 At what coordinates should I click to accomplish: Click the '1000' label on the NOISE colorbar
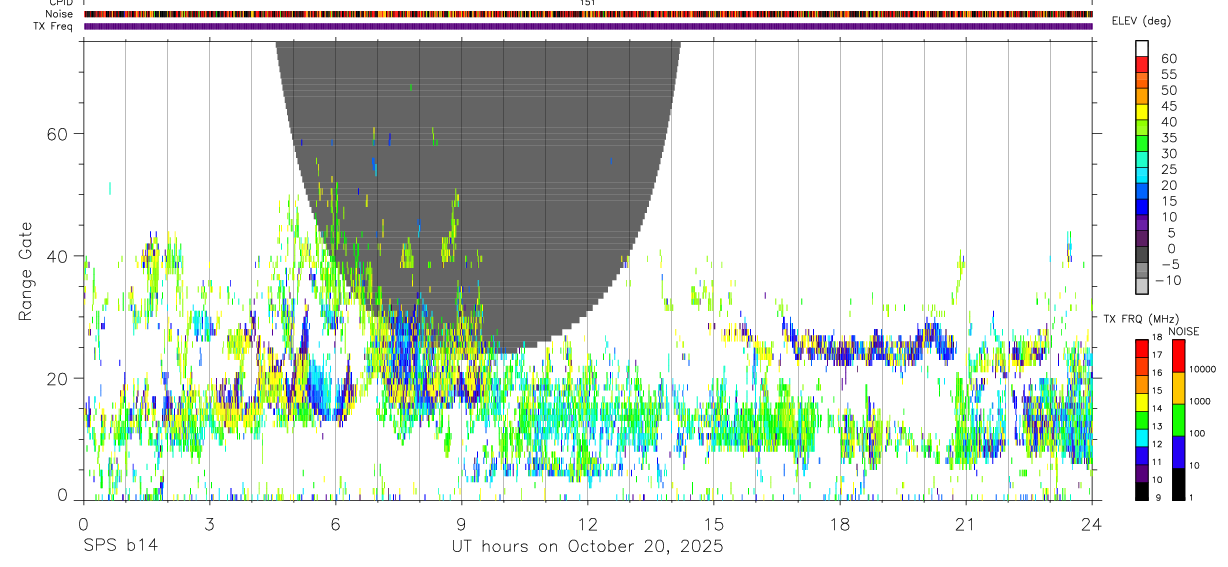point(1201,401)
